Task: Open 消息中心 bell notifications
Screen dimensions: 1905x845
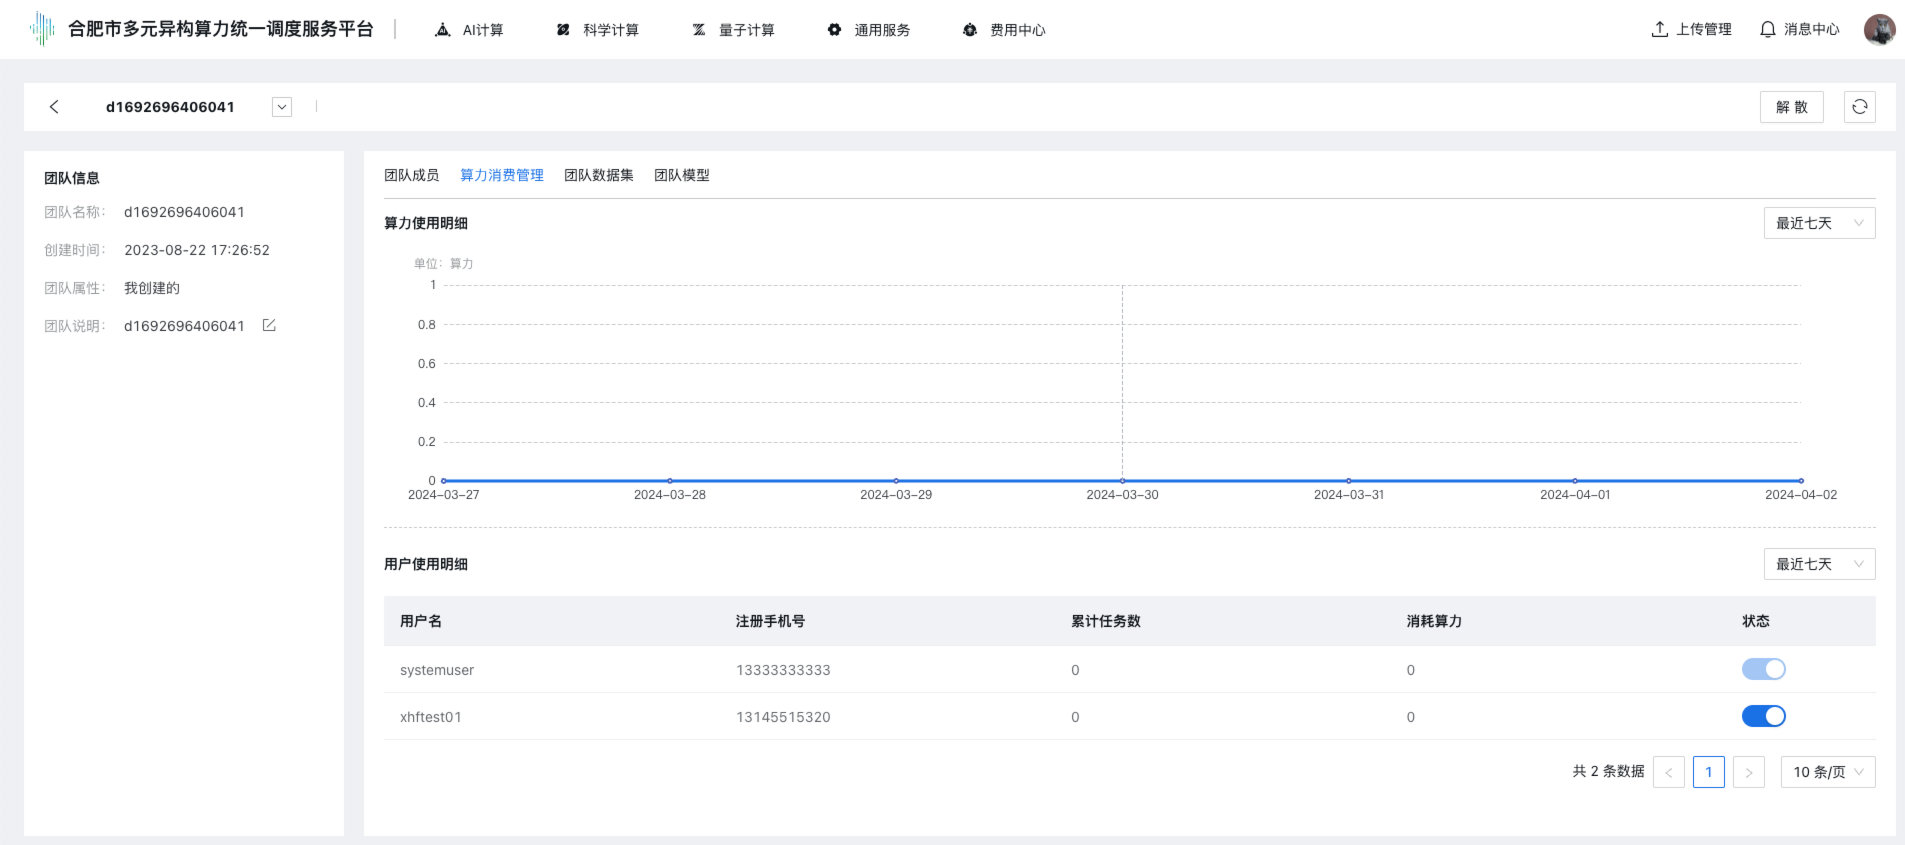Action: 1799,30
